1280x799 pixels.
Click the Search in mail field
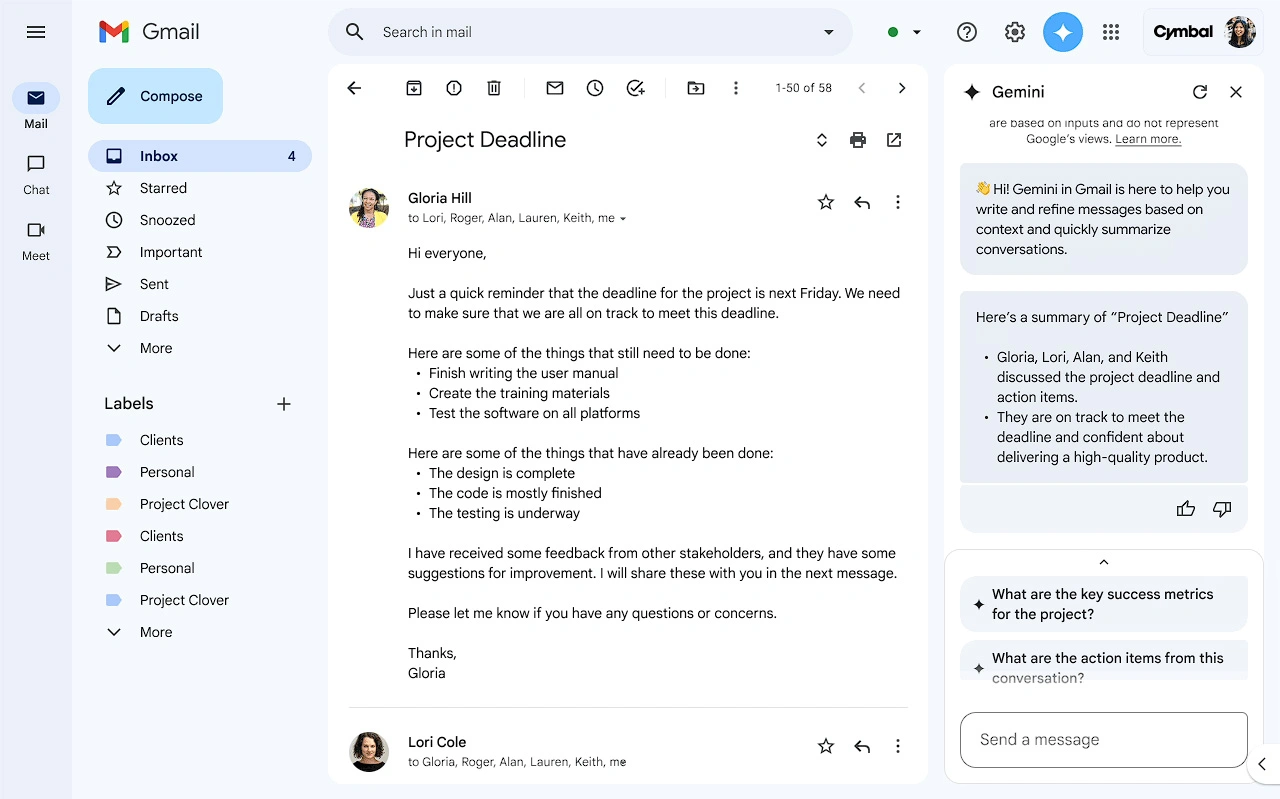pos(590,32)
